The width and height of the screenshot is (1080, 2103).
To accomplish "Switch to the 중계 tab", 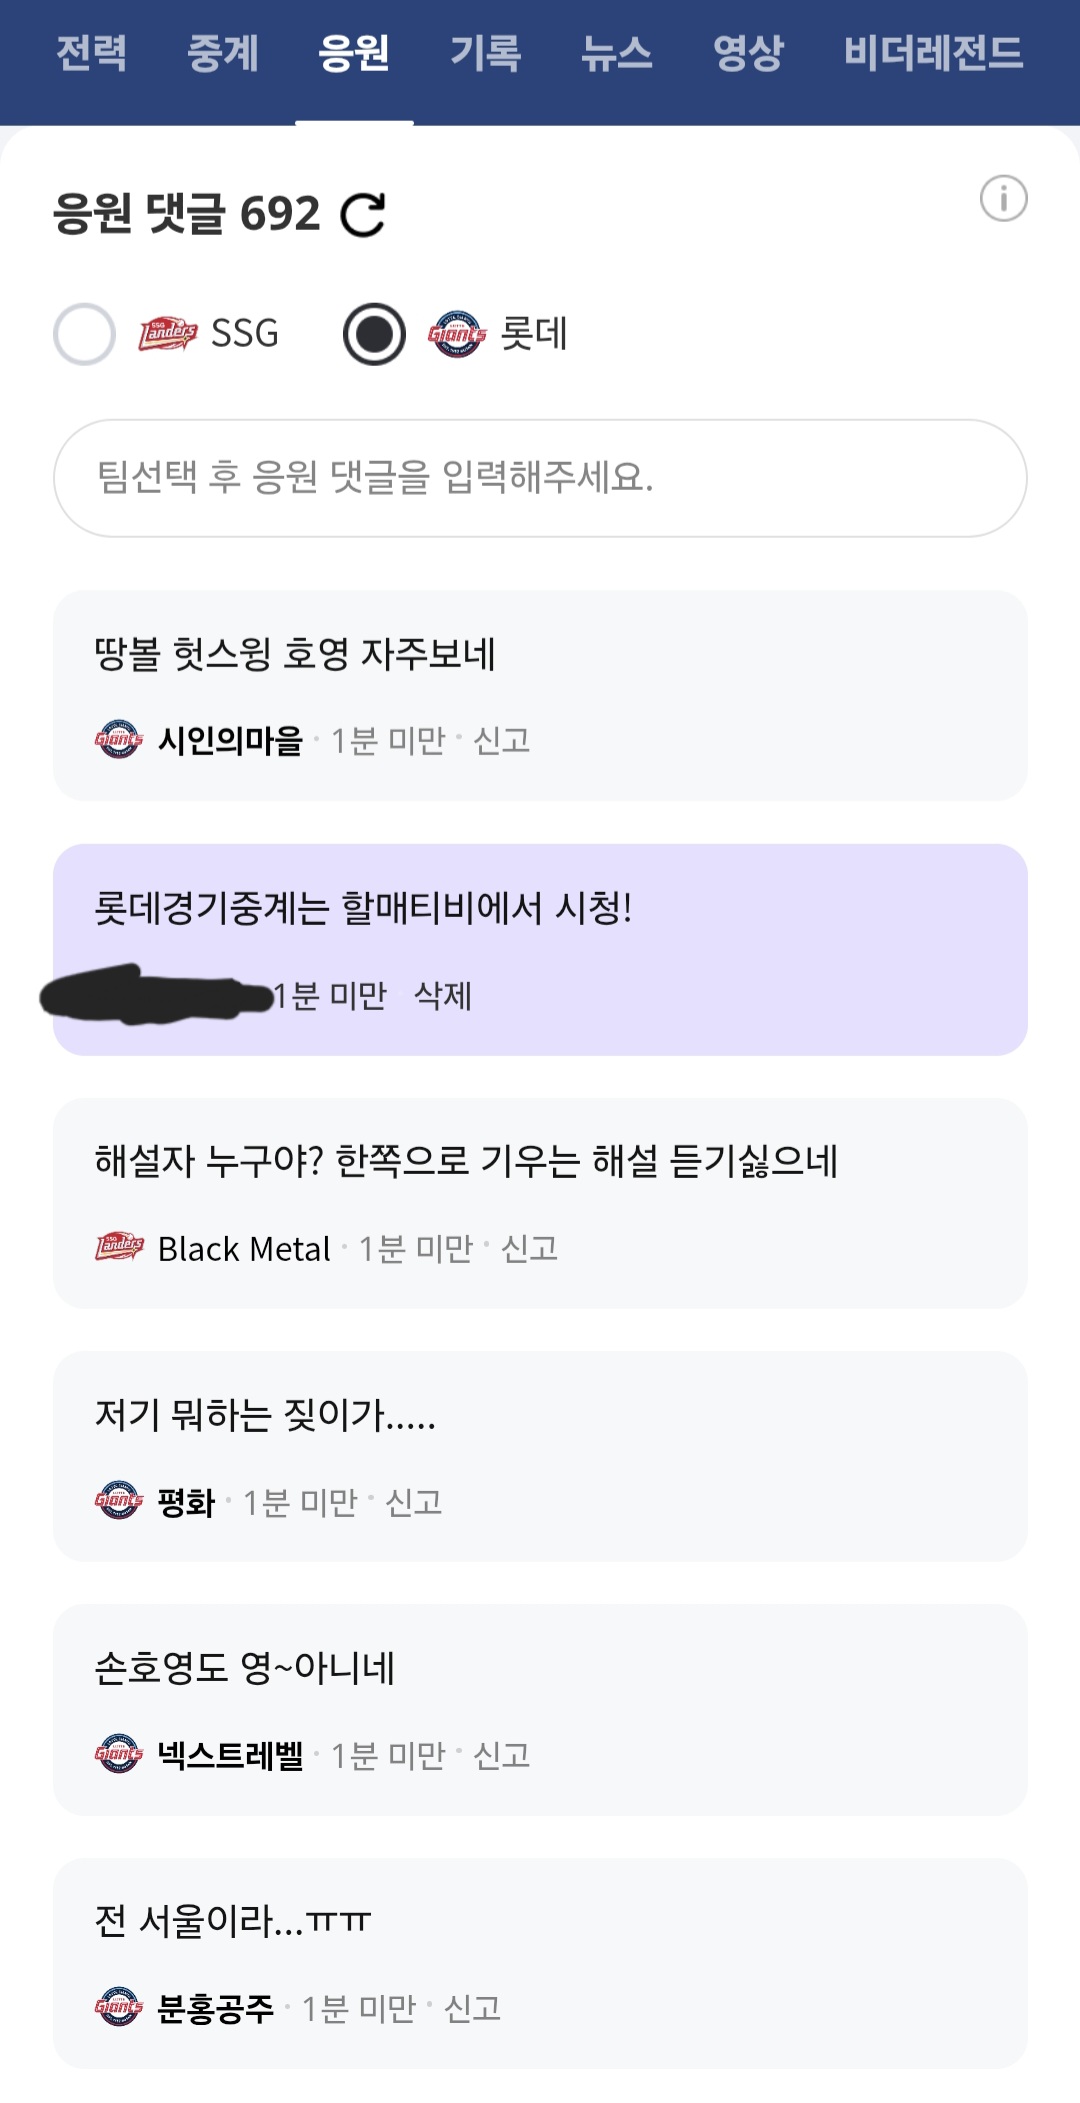I will pyautogui.click(x=223, y=53).
